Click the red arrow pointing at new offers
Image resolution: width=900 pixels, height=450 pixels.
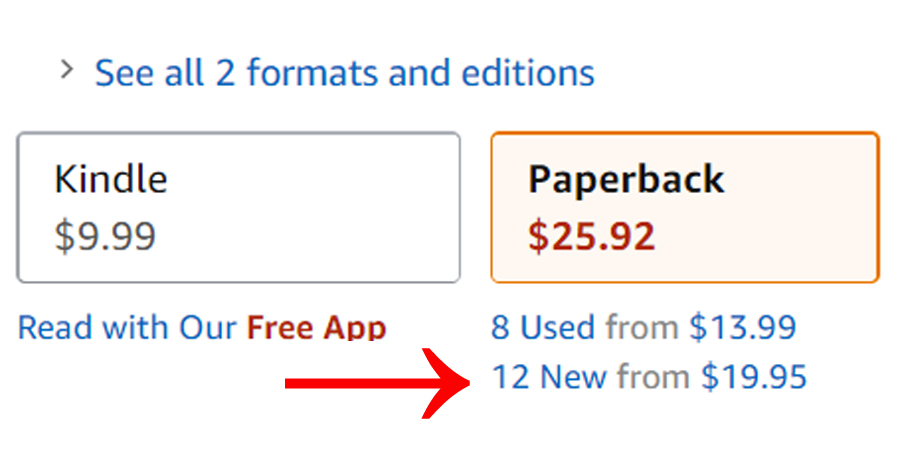tap(370, 382)
